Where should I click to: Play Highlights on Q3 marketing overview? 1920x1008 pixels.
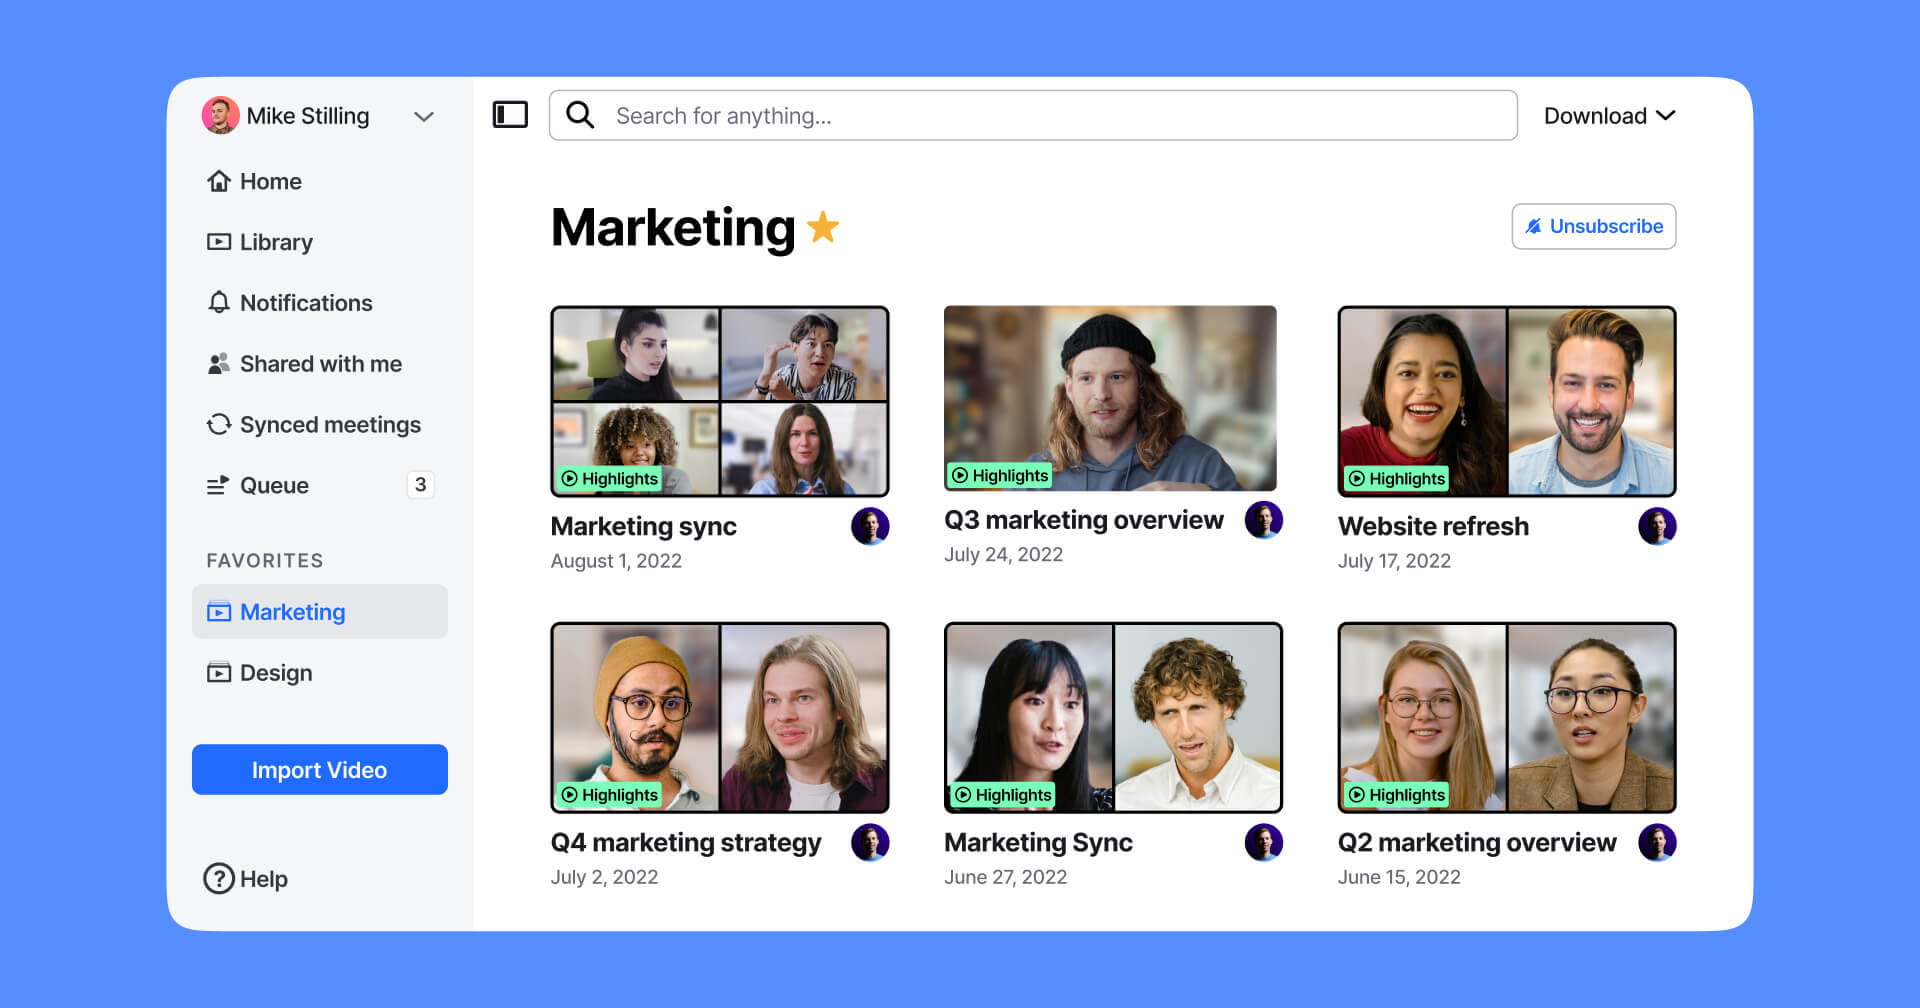click(1000, 475)
